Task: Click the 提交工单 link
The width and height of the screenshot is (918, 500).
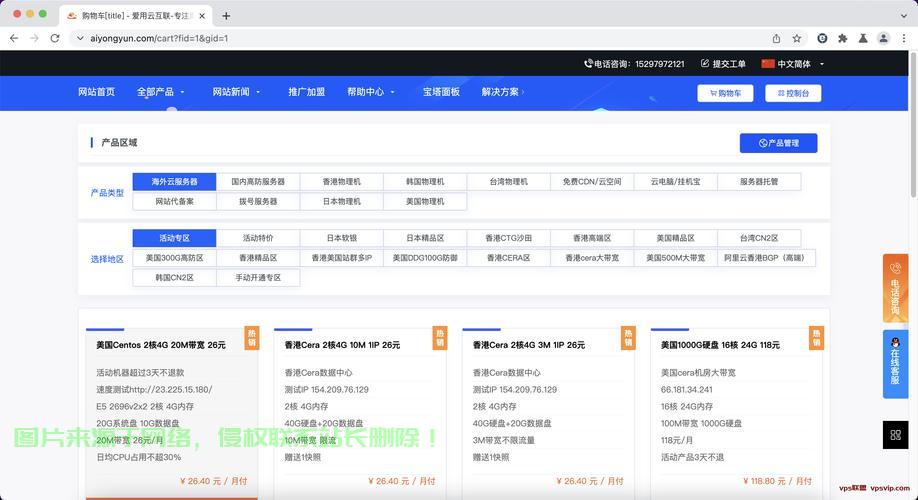Action: pos(723,64)
